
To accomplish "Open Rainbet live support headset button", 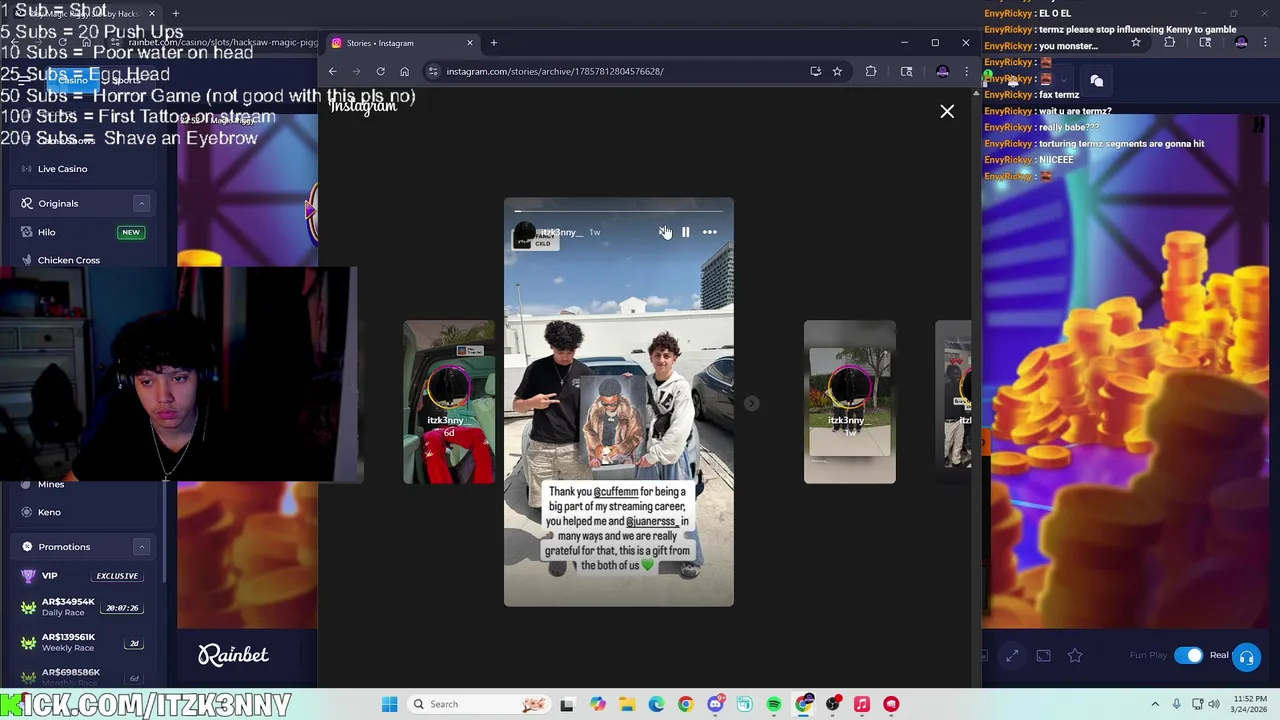I will pos(1246,657).
